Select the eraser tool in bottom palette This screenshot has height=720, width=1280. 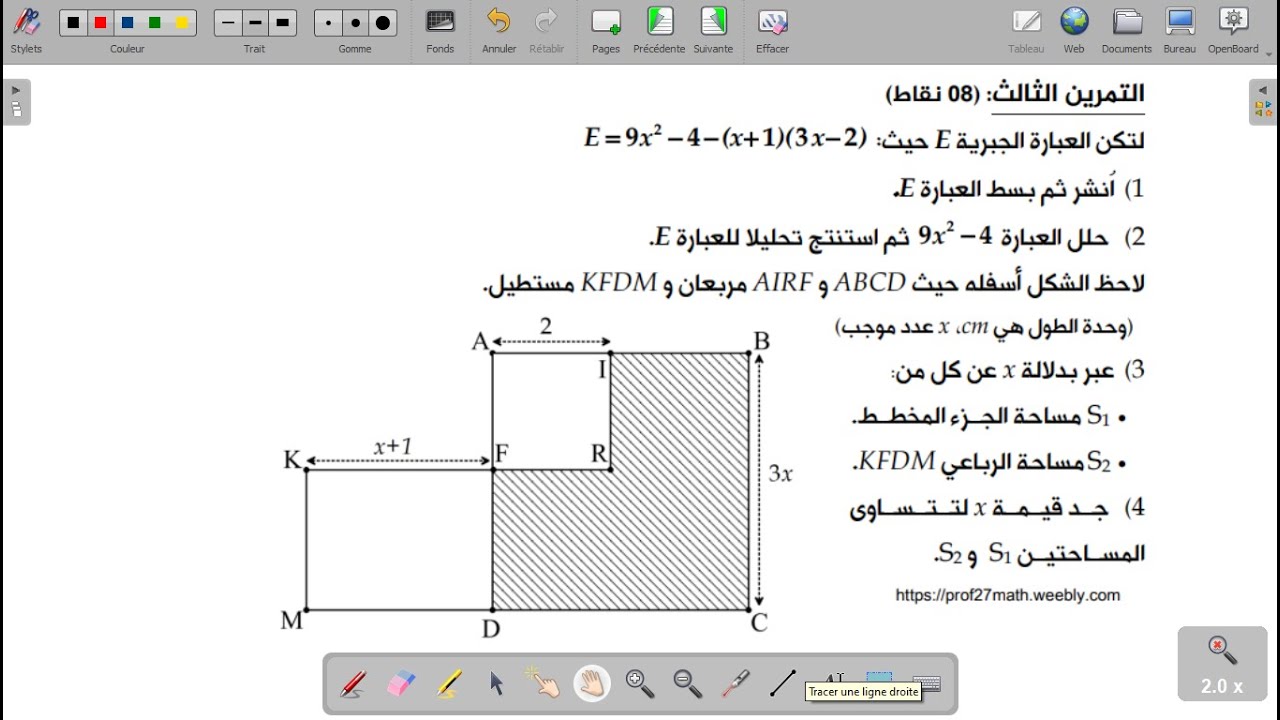[400, 683]
